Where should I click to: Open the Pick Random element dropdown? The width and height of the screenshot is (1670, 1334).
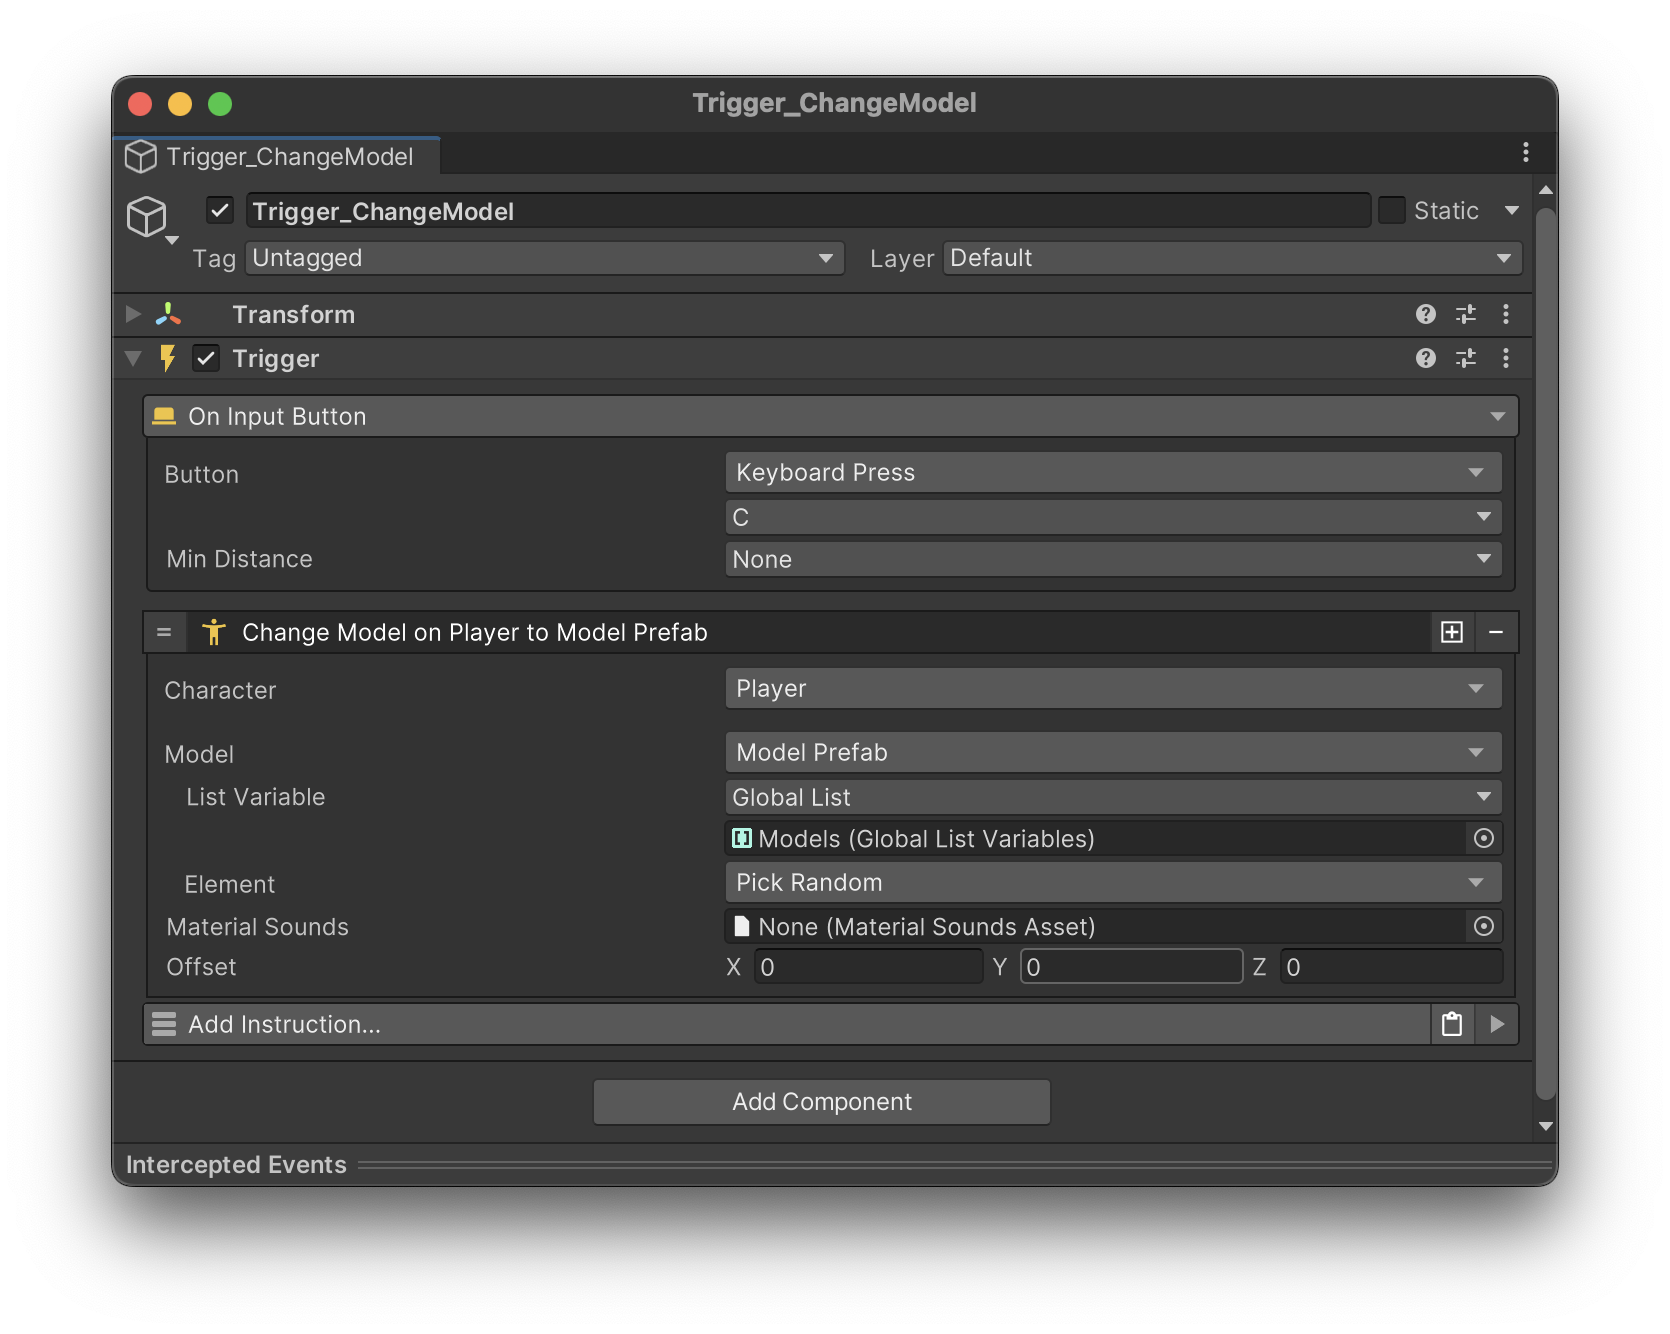[x=1112, y=882]
